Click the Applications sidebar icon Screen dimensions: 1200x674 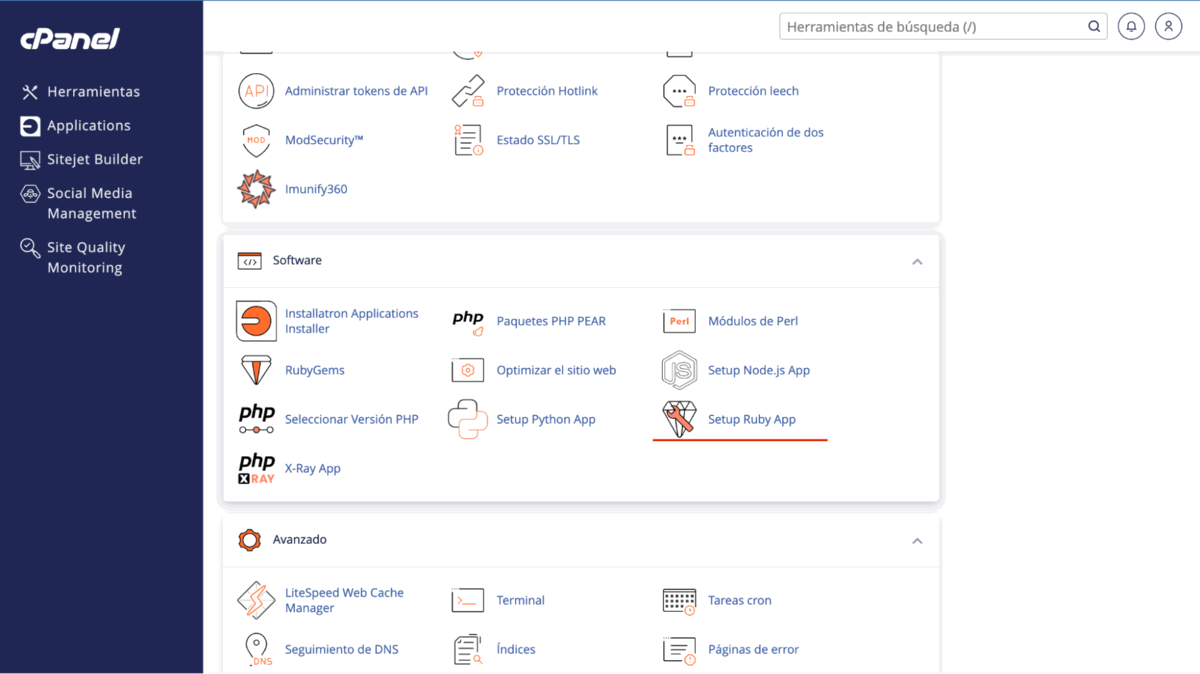[x=30, y=126]
